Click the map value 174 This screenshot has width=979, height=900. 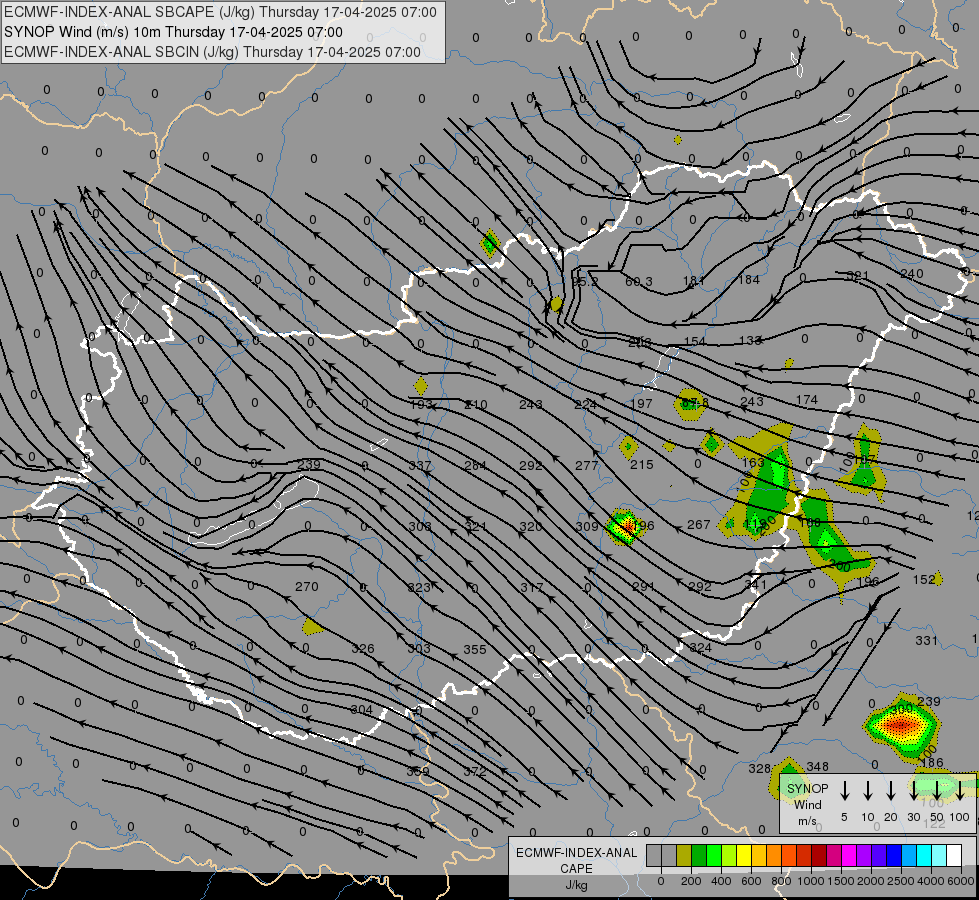coord(807,400)
